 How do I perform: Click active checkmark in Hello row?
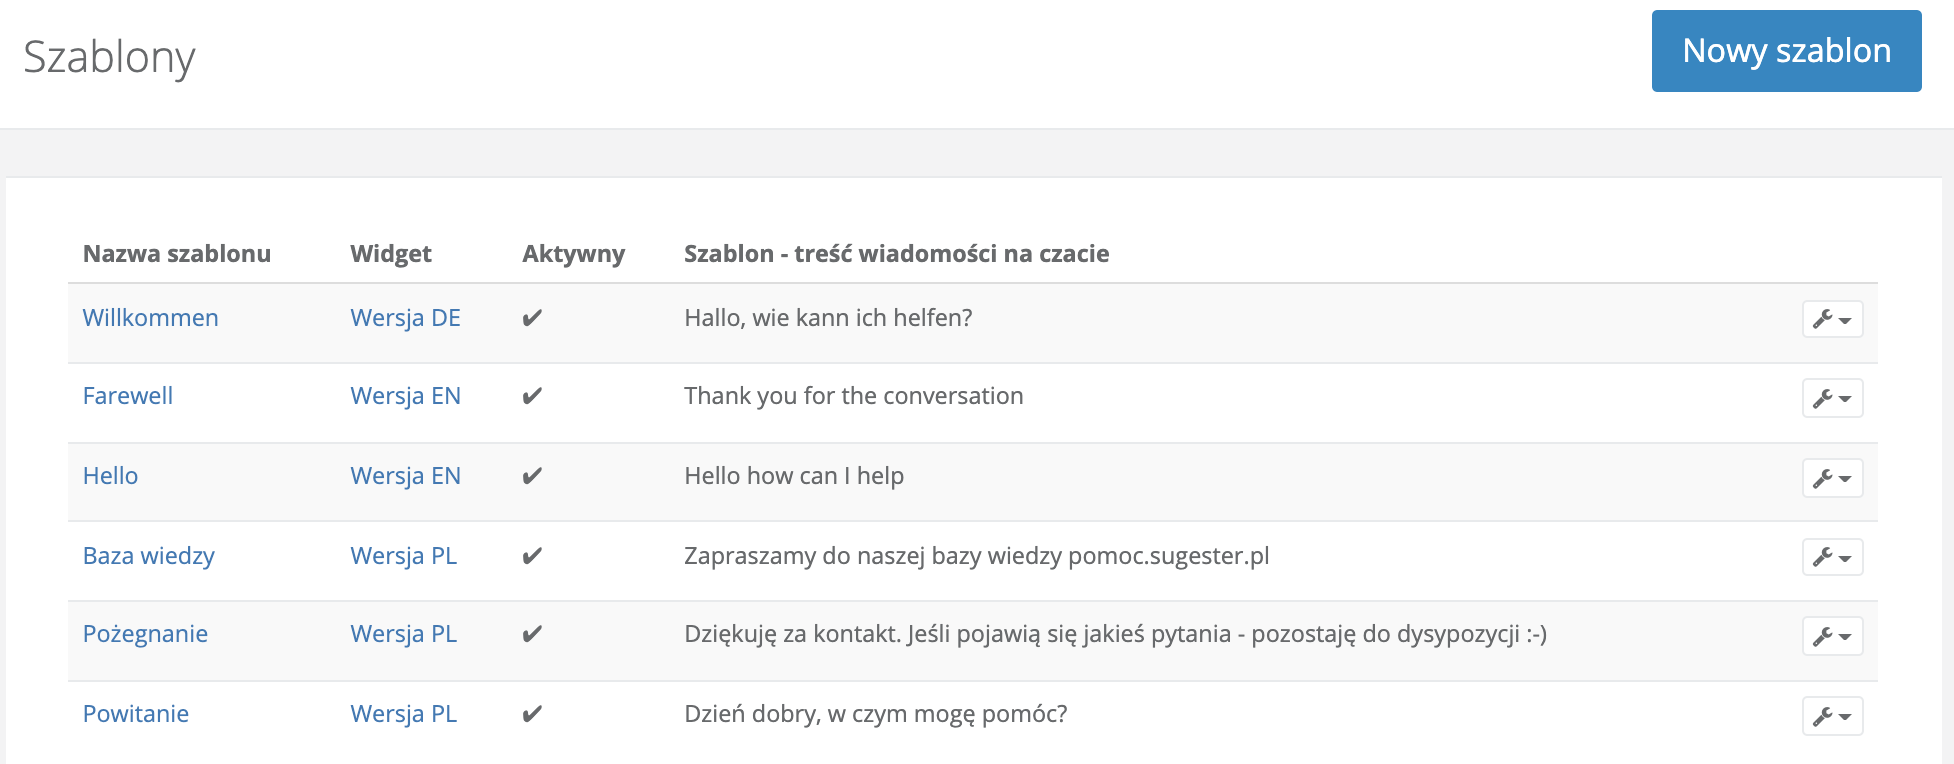(532, 476)
